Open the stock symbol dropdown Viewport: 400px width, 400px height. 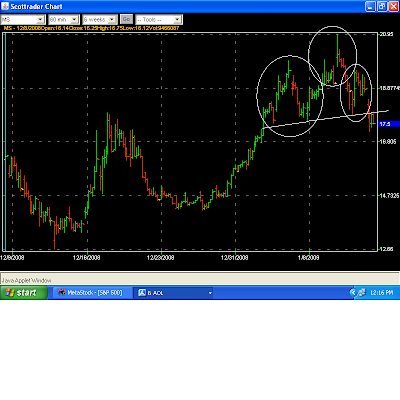point(23,20)
